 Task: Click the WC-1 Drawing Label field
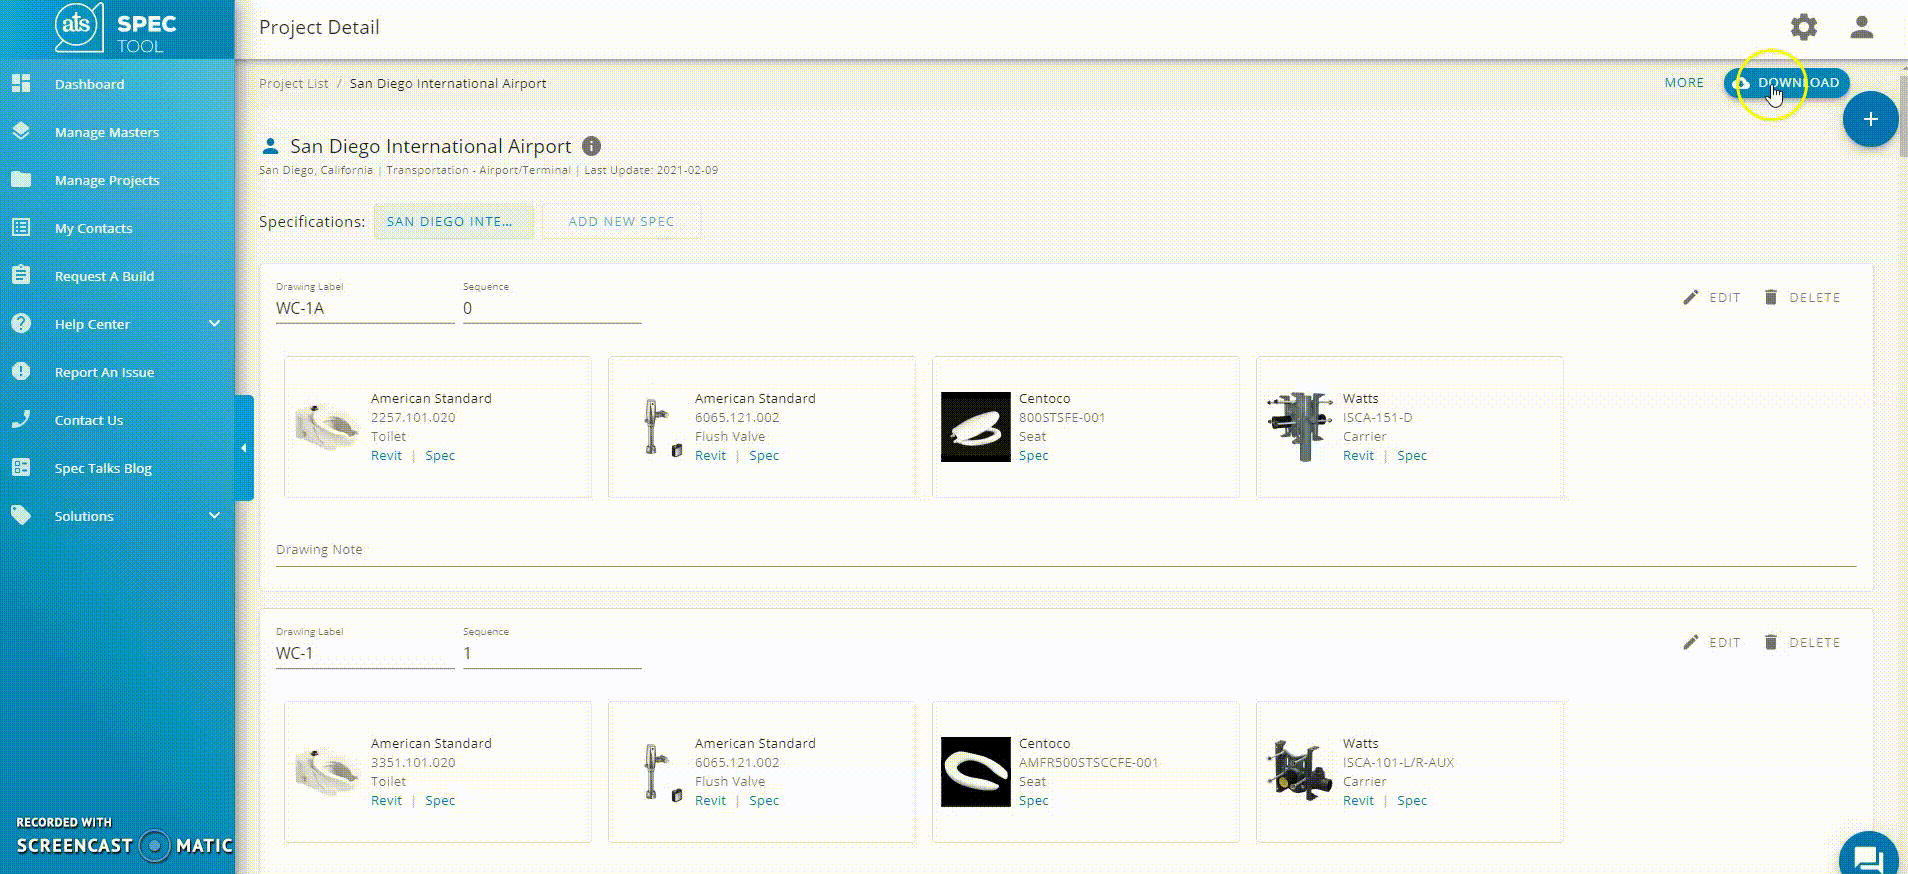pos(365,653)
